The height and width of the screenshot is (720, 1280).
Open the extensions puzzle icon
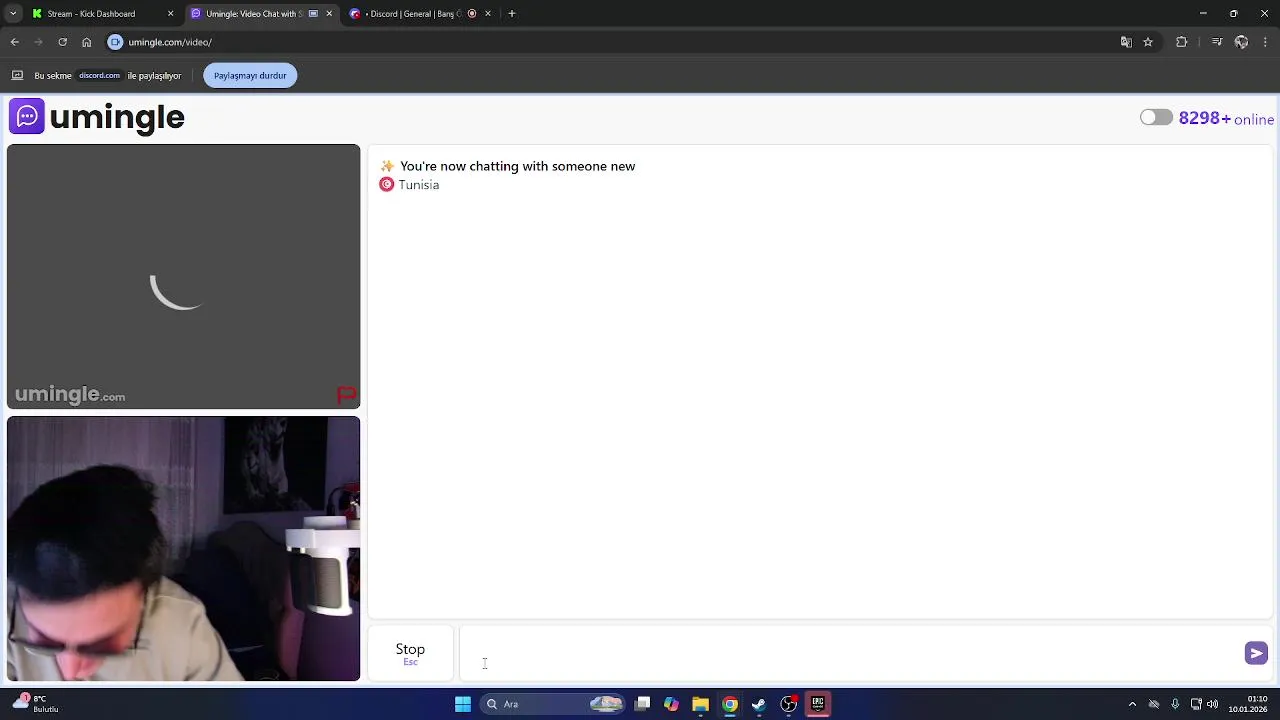click(1182, 42)
